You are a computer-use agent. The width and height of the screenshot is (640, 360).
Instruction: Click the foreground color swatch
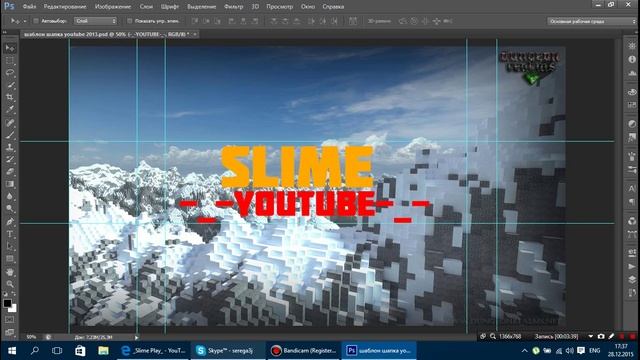coord(7,303)
